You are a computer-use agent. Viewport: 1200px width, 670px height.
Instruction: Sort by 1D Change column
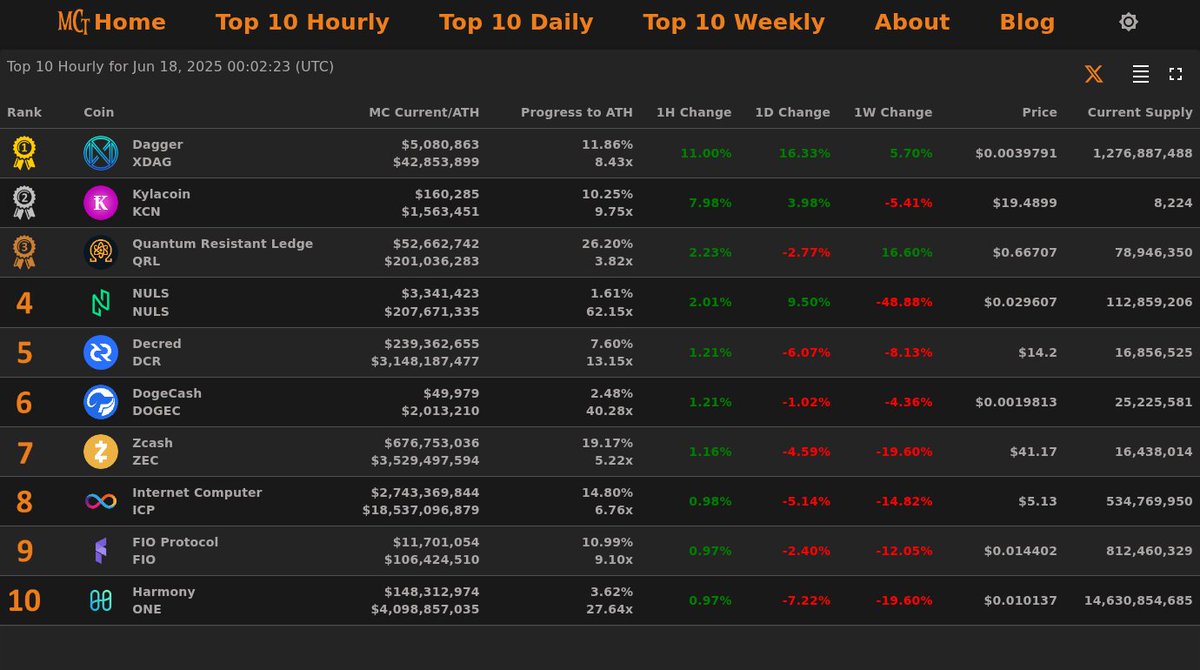coord(792,113)
